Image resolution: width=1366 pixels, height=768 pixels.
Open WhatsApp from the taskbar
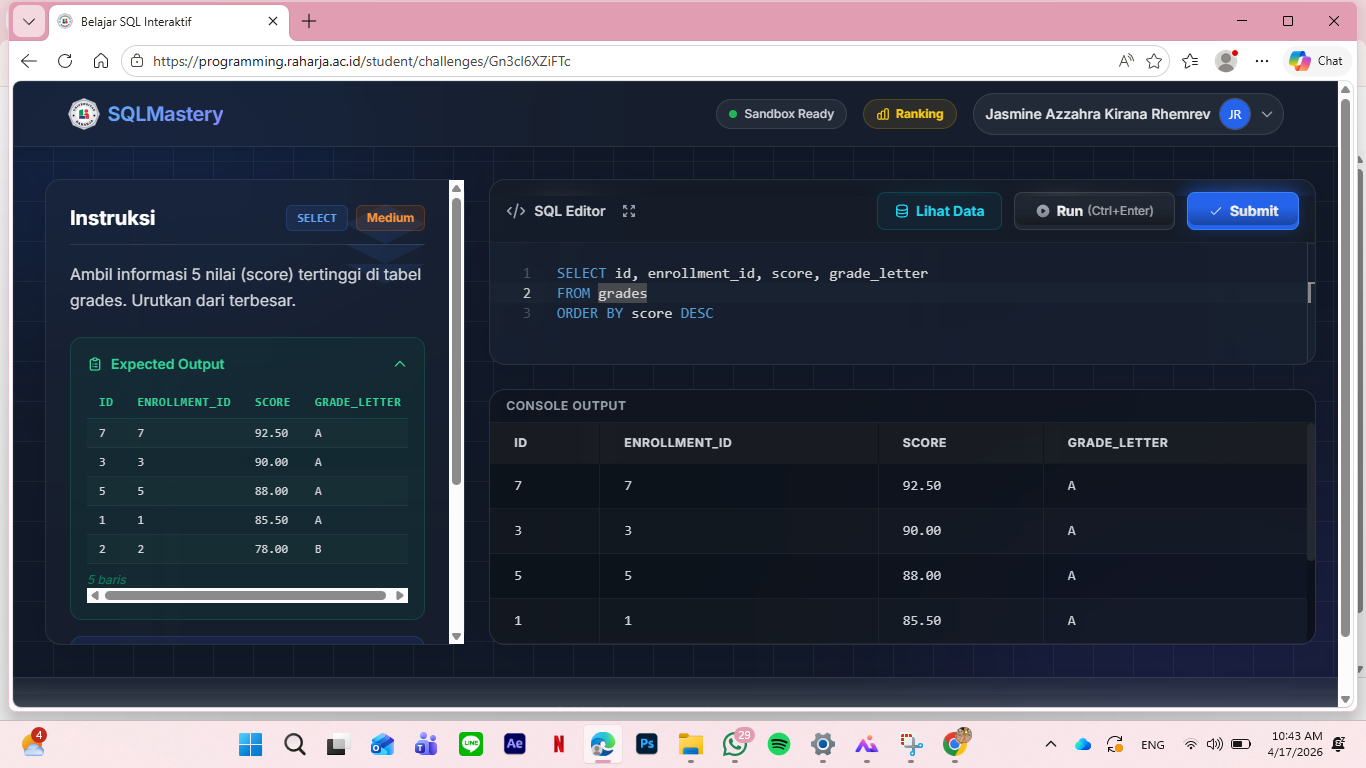point(735,744)
